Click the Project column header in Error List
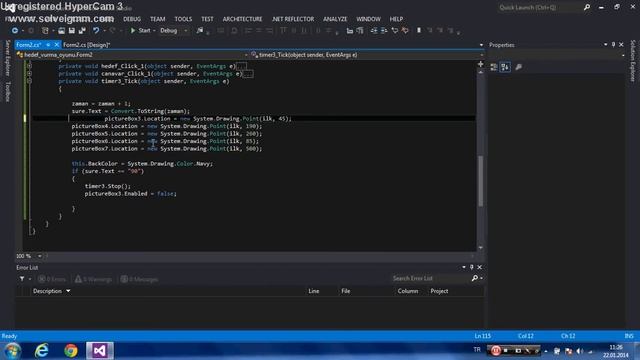640x360 pixels. (439, 291)
